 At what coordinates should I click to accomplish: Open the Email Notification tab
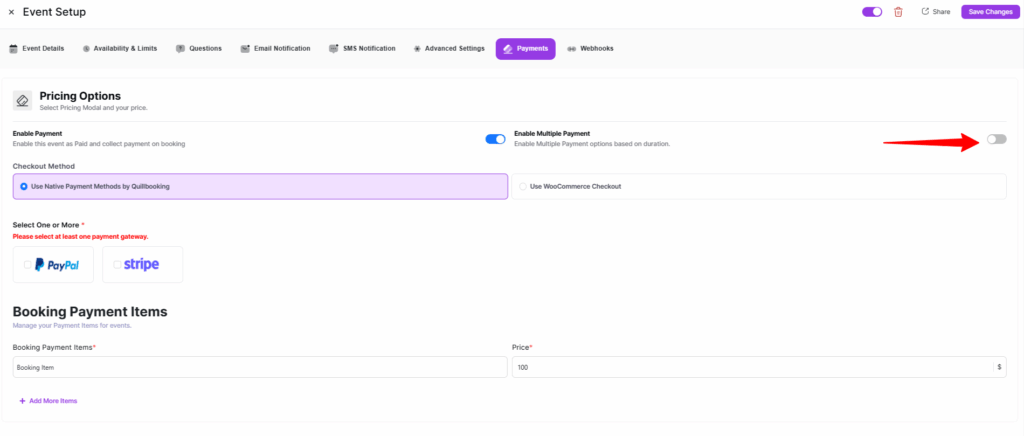pyautogui.click(x=276, y=48)
